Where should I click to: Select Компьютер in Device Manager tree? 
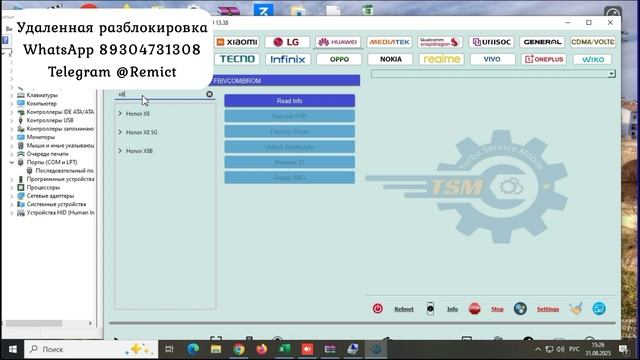point(41,103)
